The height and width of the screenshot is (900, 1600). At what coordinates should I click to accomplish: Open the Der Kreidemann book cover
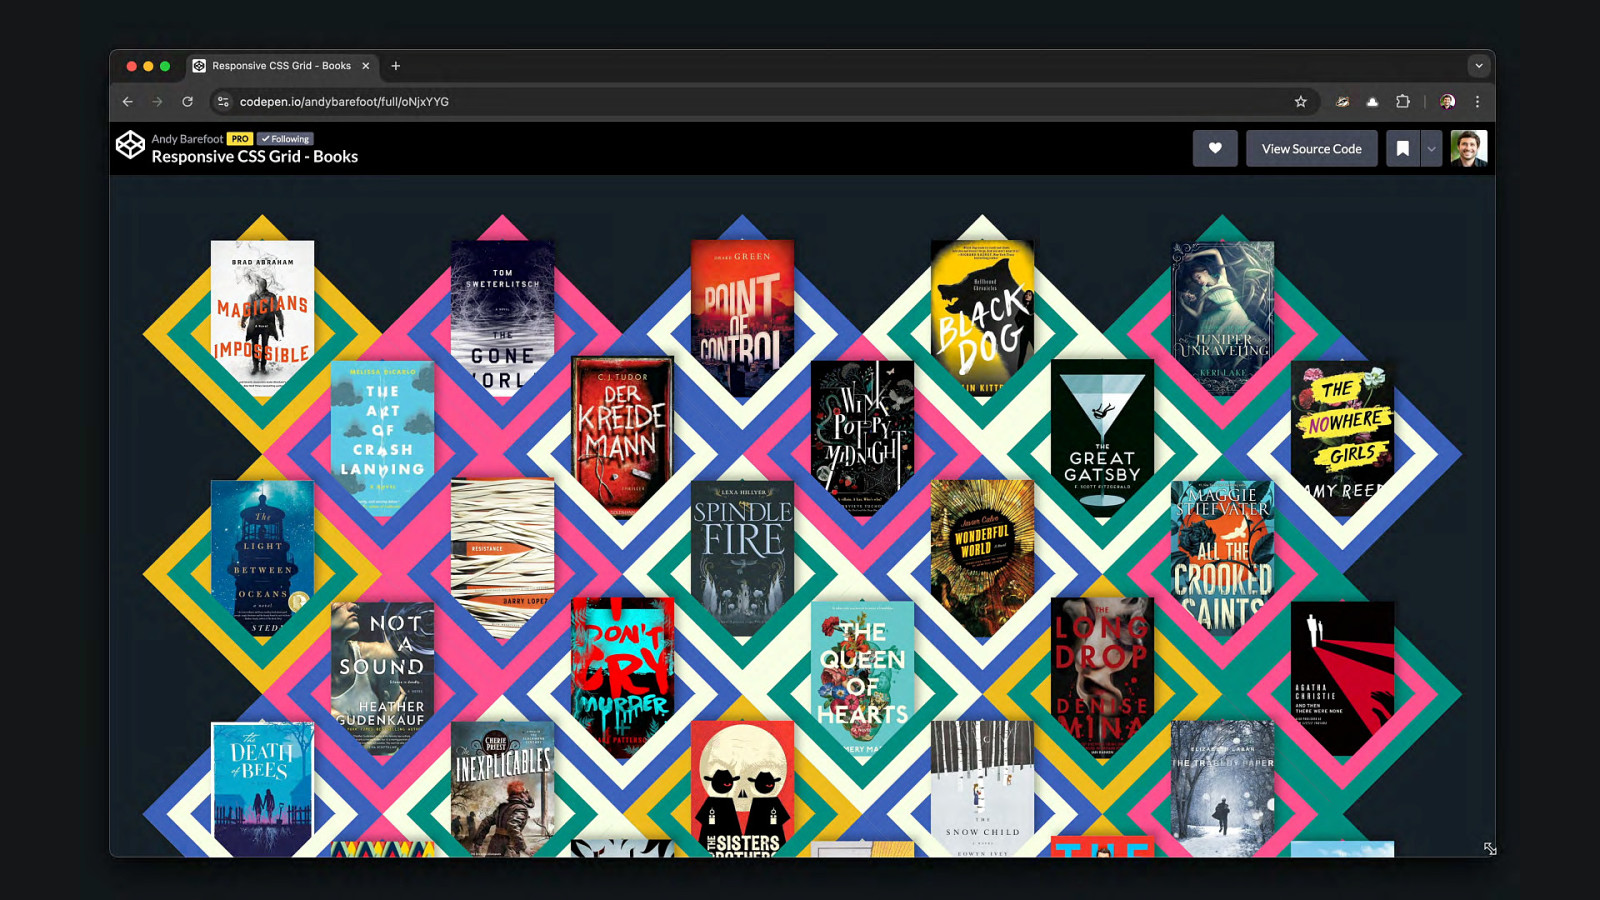(622, 438)
